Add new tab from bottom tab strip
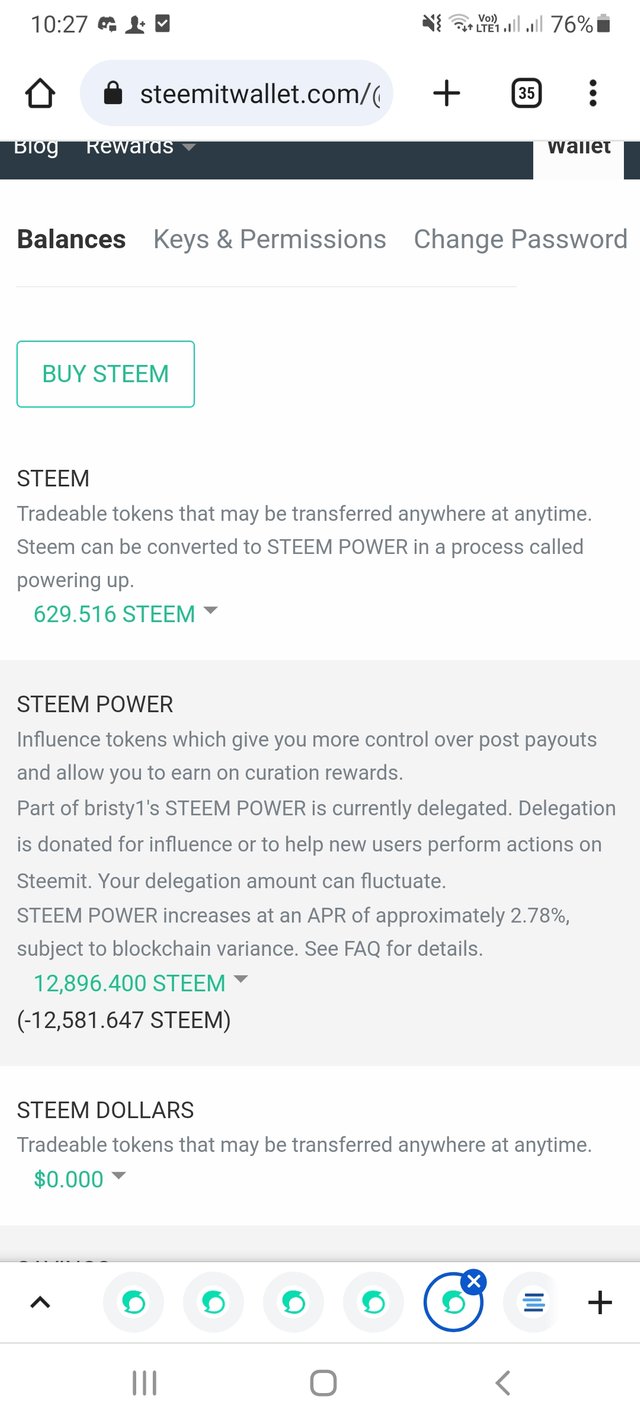Image resolution: width=640 pixels, height=1422 pixels. [599, 1302]
